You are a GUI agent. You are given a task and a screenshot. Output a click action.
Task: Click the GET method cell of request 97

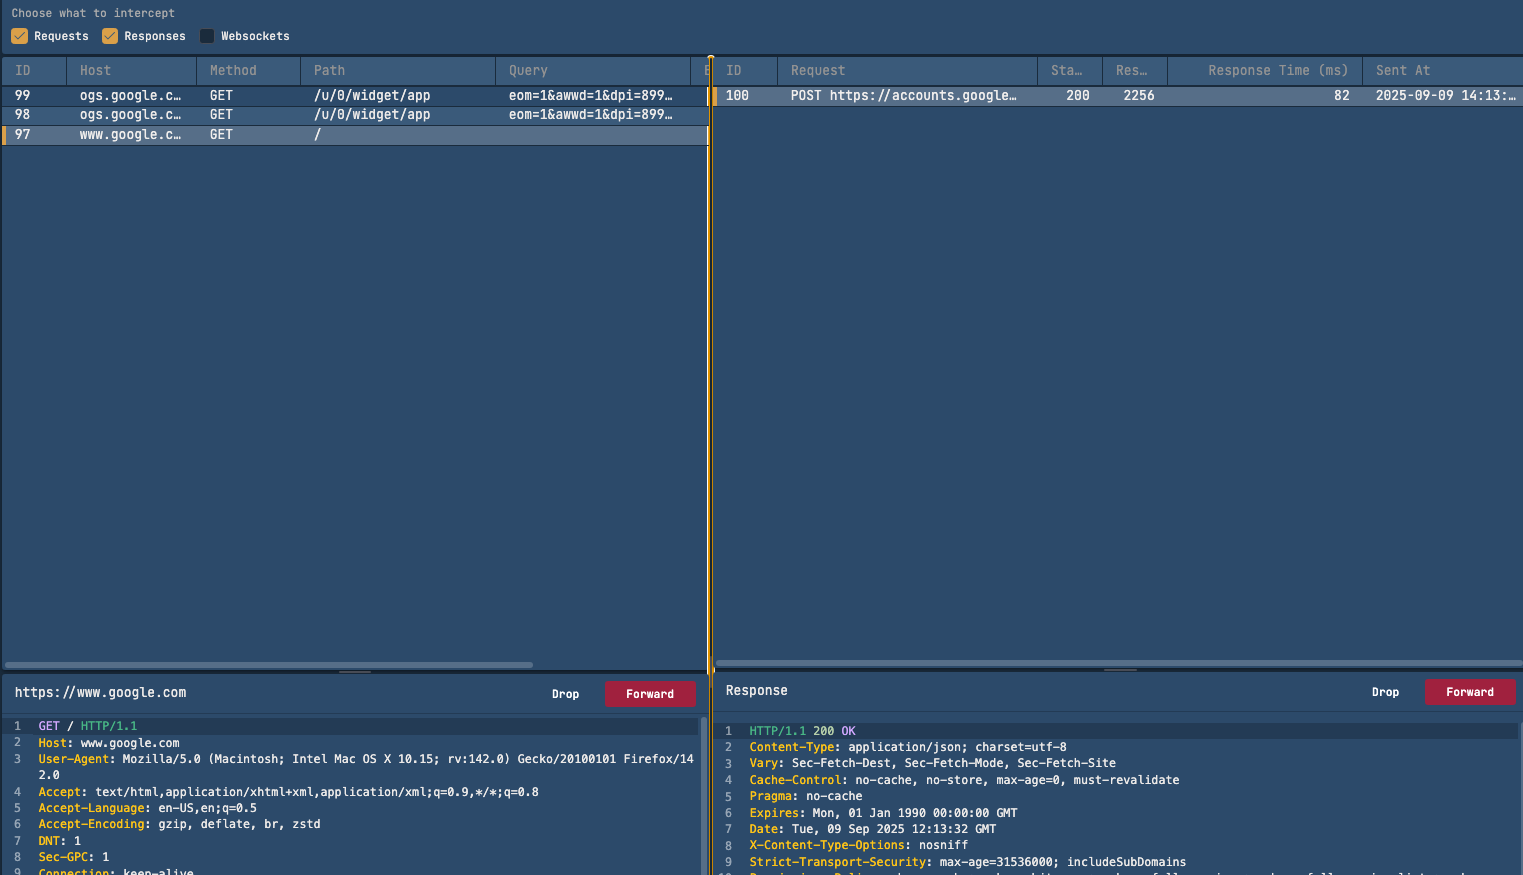[x=221, y=135]
